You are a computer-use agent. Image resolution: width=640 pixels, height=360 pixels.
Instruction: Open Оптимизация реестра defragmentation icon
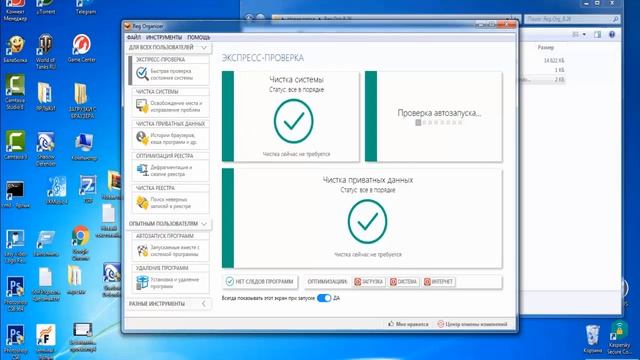pyautogui.click(x=142, y=170)
